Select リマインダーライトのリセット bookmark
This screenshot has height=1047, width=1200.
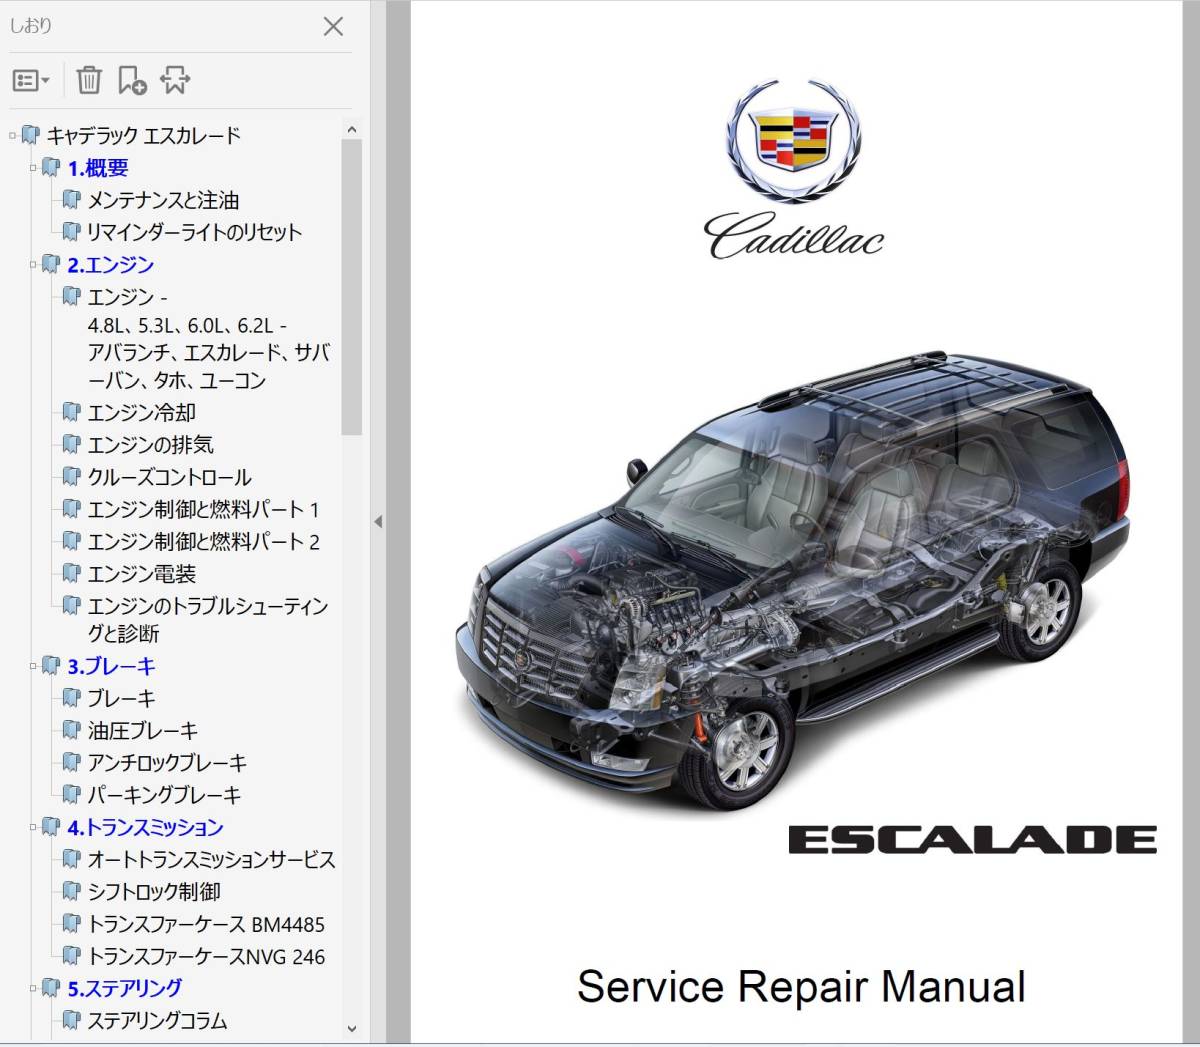click(194, 232)
